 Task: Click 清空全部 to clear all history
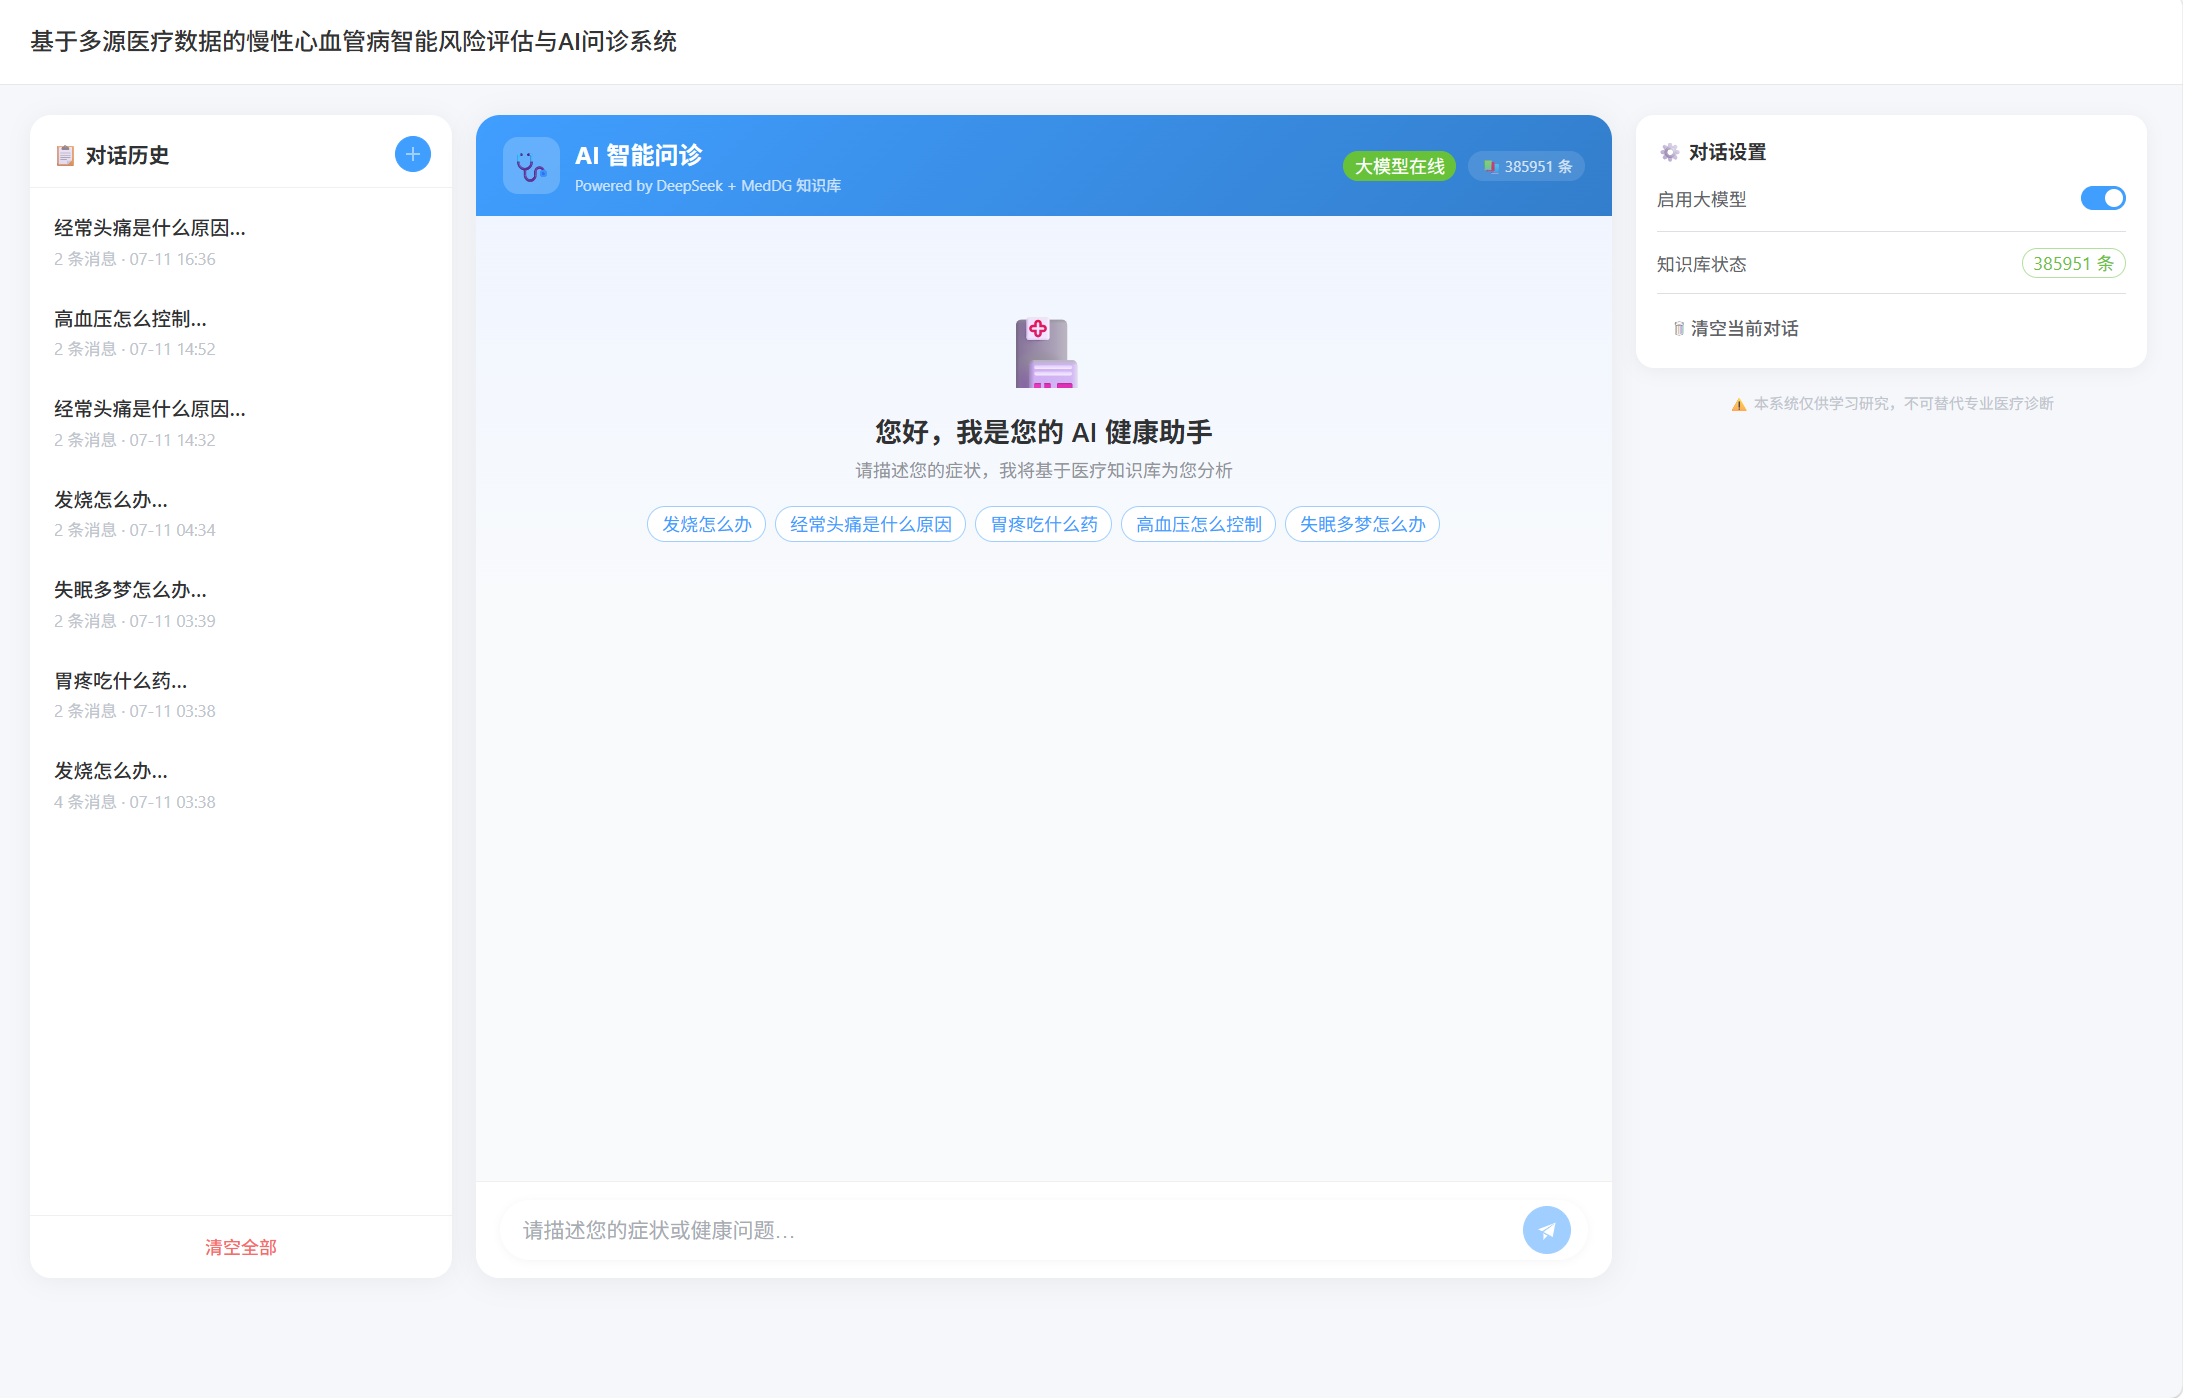click(241, 1247)
